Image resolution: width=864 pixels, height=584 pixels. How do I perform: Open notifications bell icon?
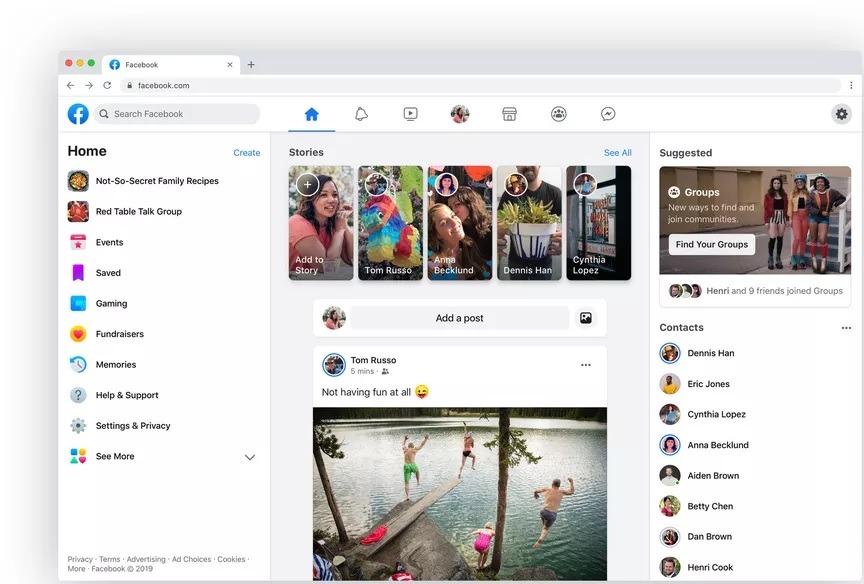361,114
